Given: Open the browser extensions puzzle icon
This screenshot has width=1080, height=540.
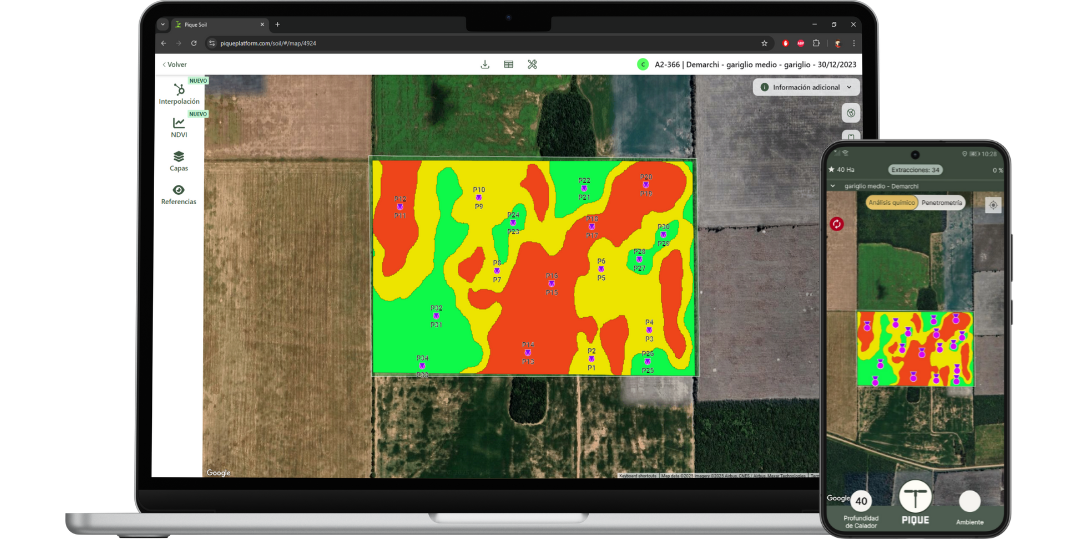Looking at the screenshot, I should 816,43.
